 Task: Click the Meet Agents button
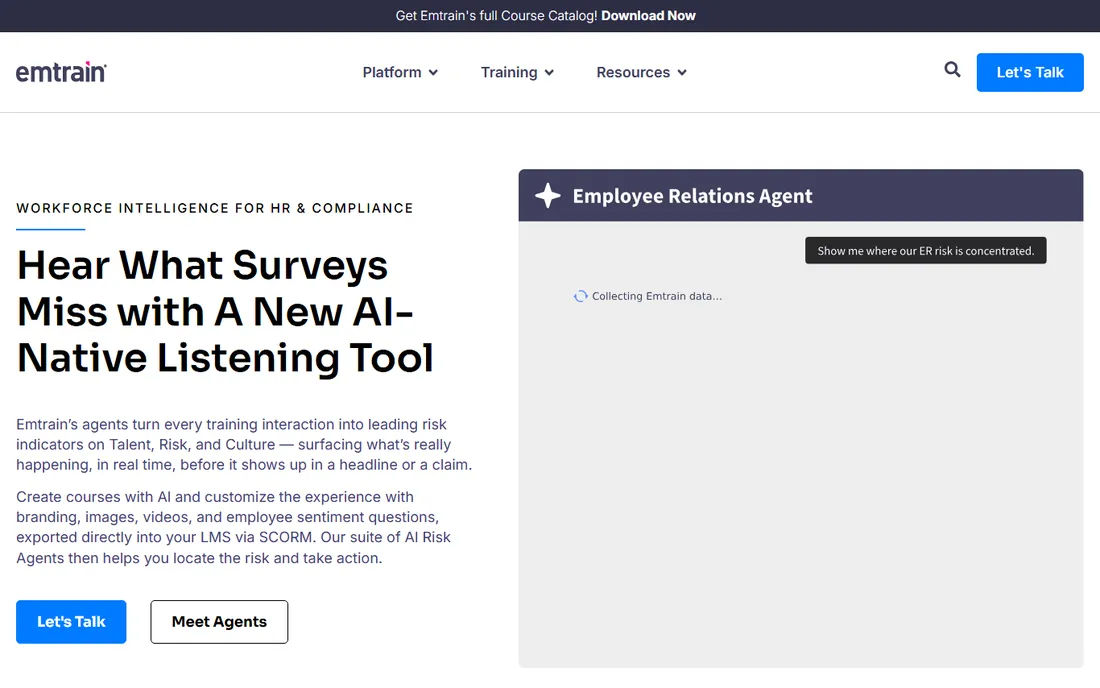[219, 621]
